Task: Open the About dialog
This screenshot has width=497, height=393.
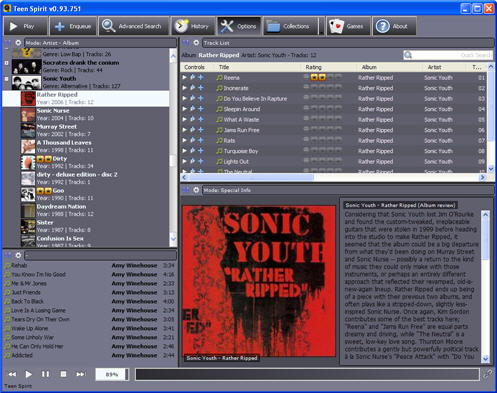Action: click(394, 26)
